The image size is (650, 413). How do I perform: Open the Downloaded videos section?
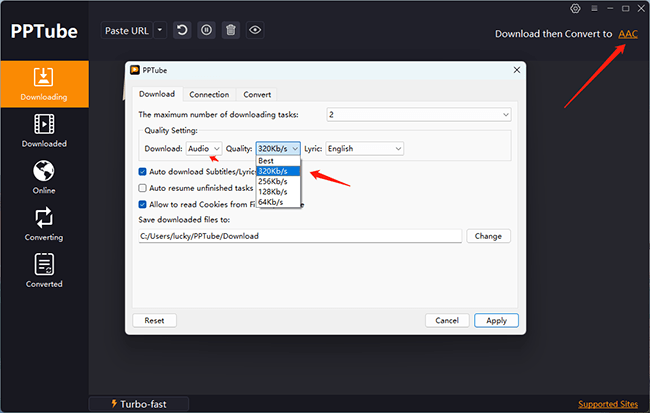coord(44,131)
